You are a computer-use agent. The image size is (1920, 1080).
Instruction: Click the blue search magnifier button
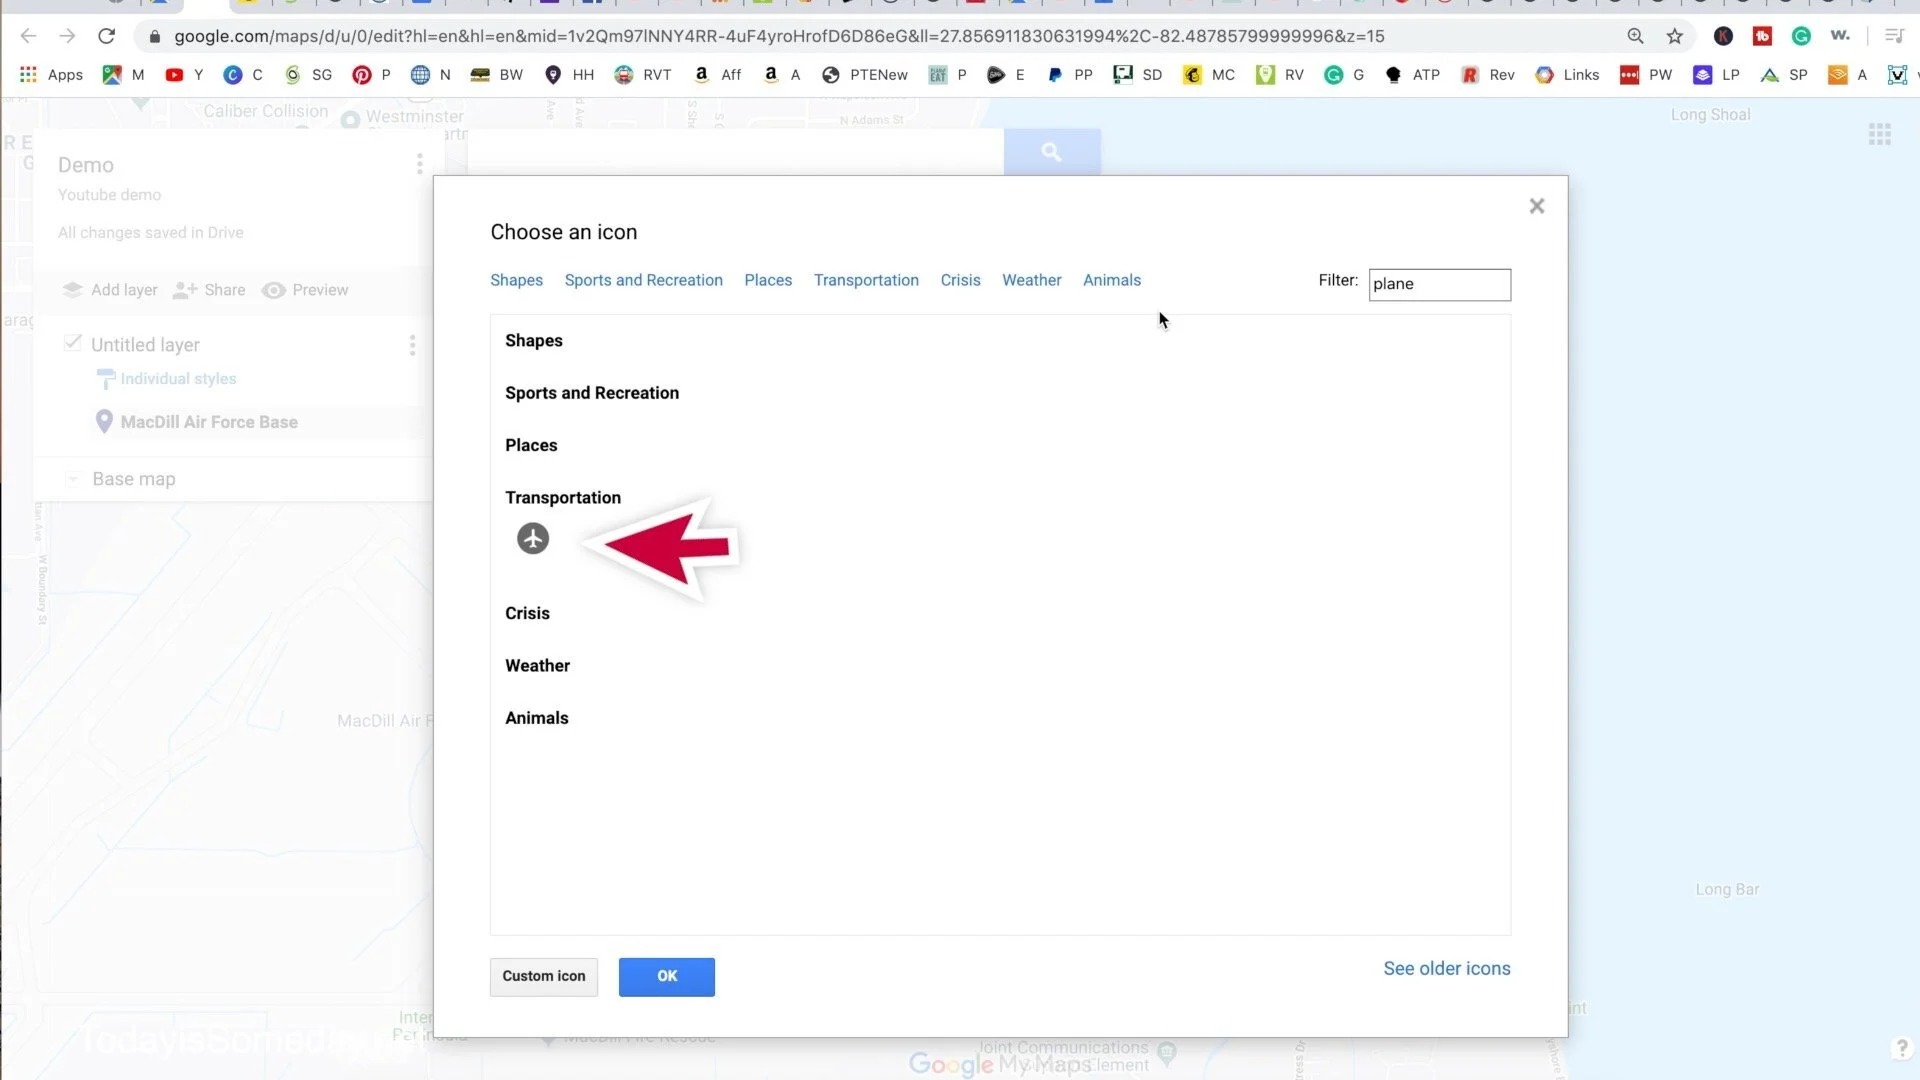(x=1051, y=152)
